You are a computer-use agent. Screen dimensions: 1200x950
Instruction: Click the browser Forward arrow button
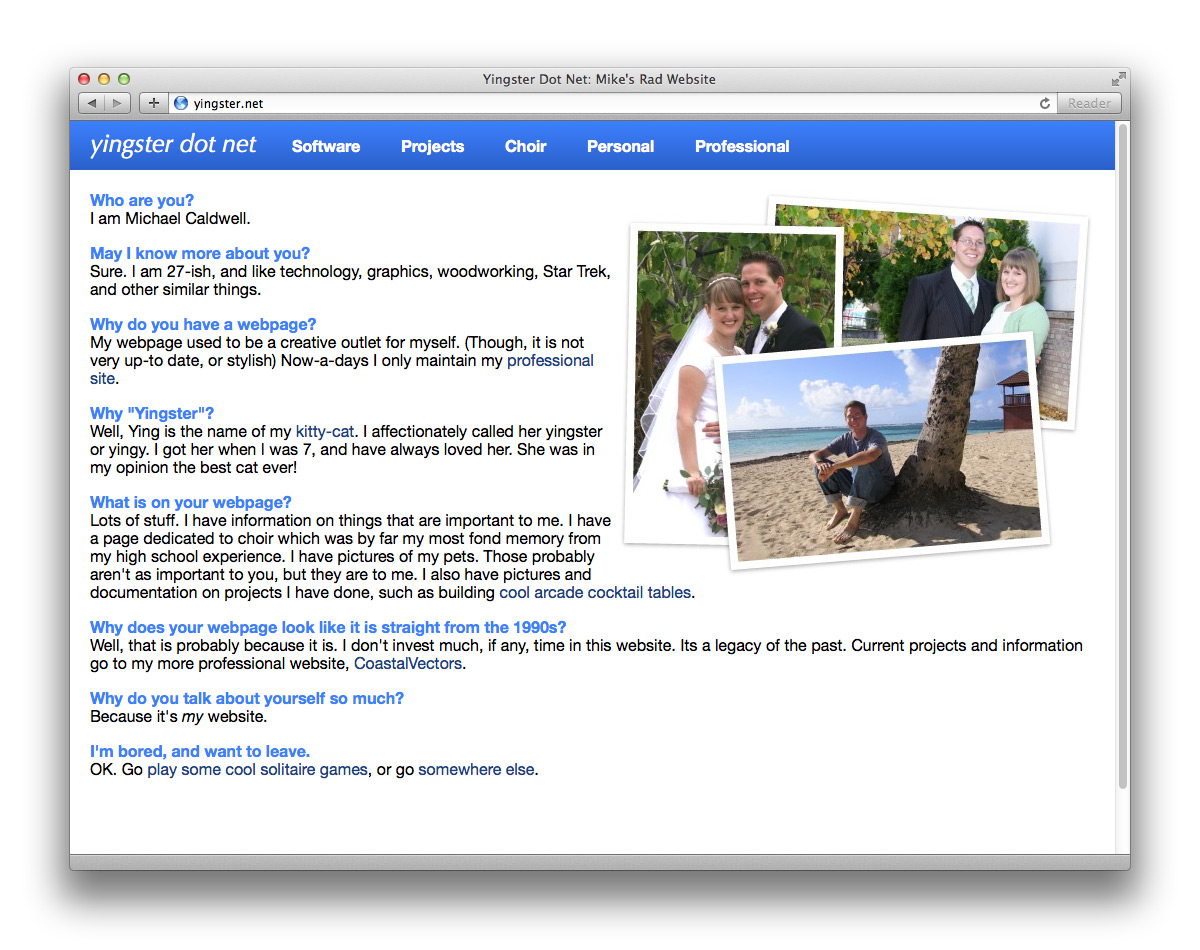pos(117,103)
